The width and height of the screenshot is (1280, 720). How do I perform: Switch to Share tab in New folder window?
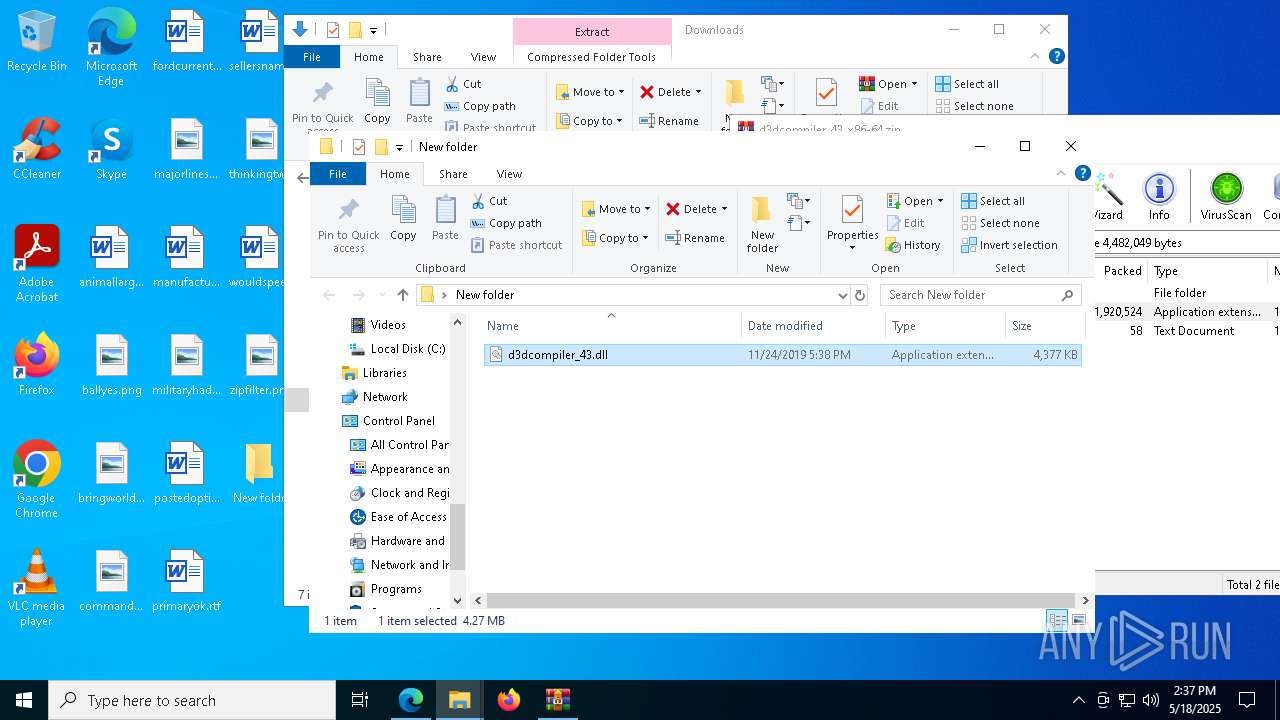(x=453, y=174)
